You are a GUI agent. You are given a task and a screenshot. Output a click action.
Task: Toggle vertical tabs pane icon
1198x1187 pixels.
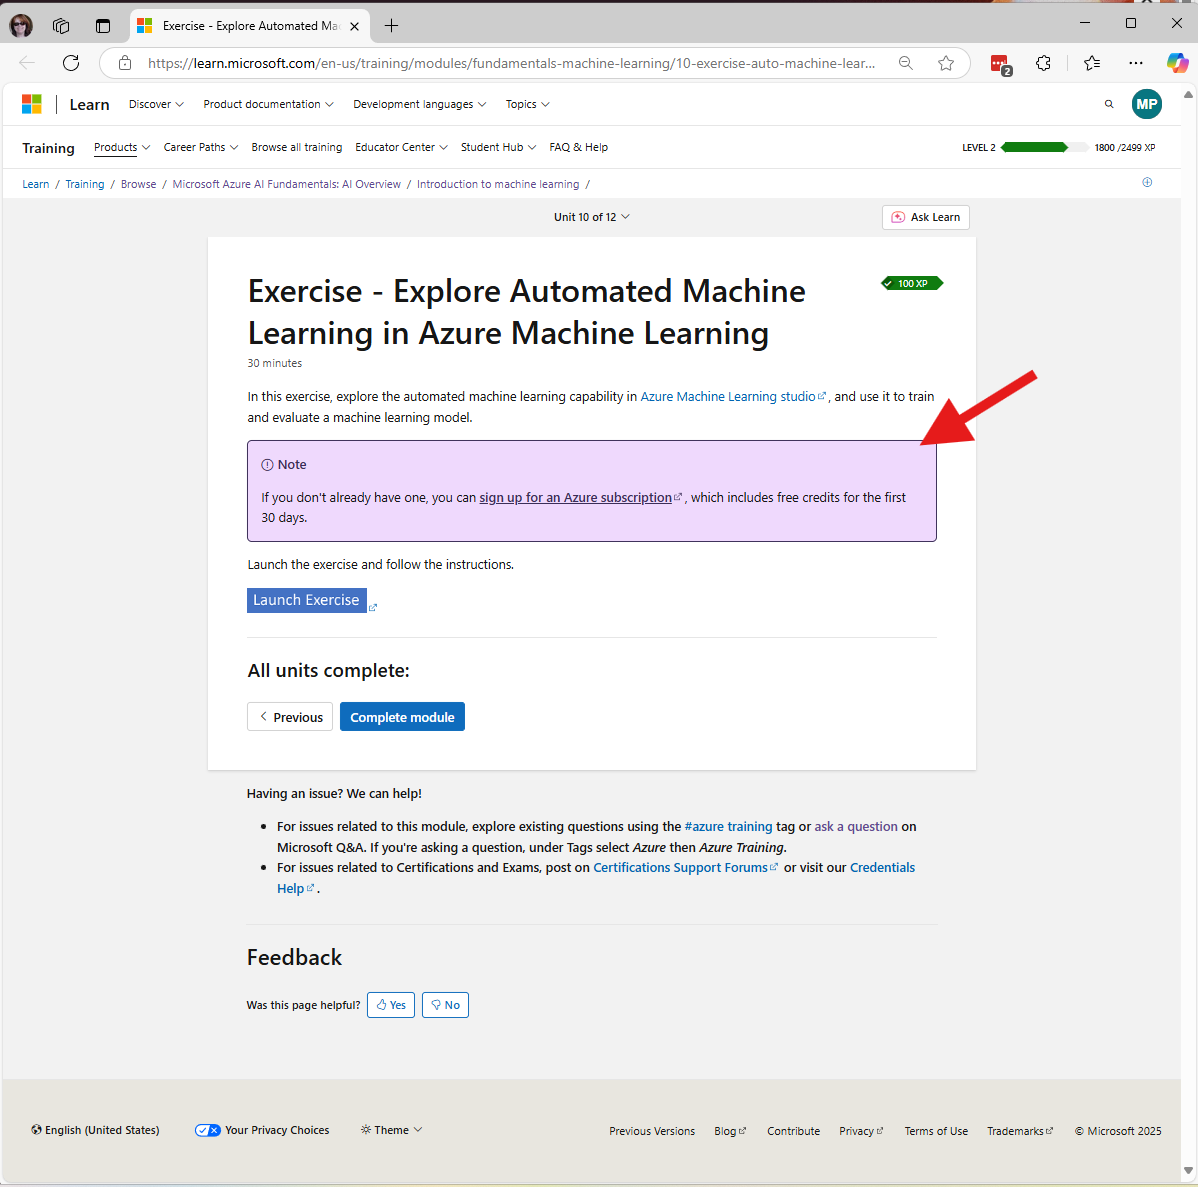pos(102,26)
